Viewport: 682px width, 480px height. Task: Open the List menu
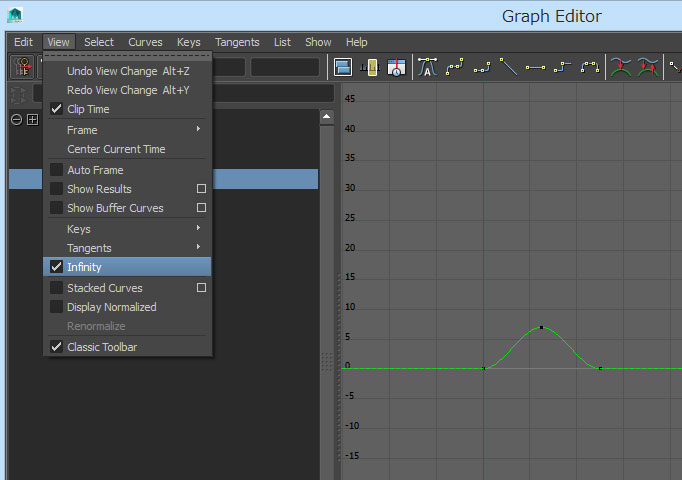pos(282,42)
